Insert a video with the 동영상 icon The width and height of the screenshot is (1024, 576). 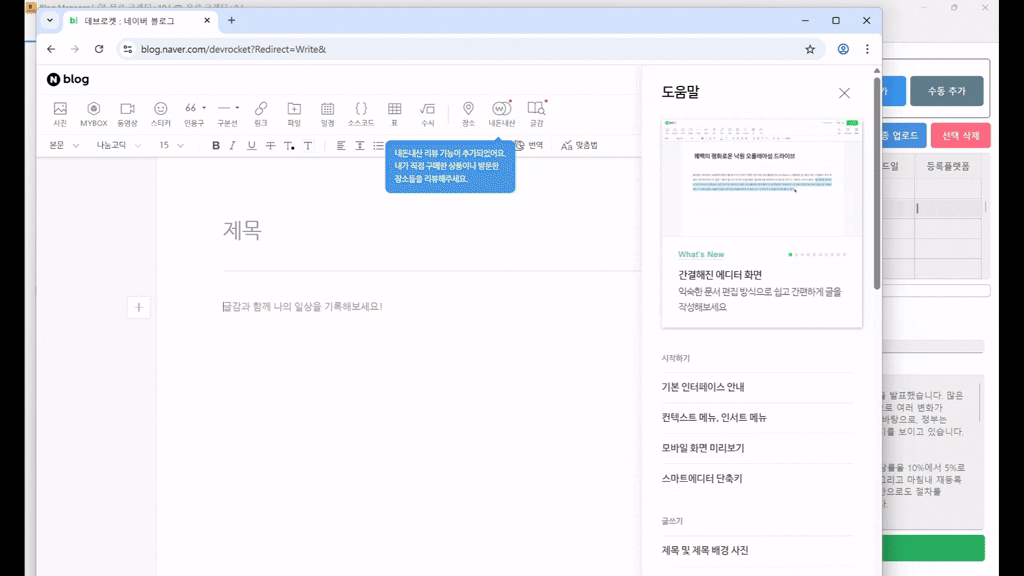tap(127, 113)
